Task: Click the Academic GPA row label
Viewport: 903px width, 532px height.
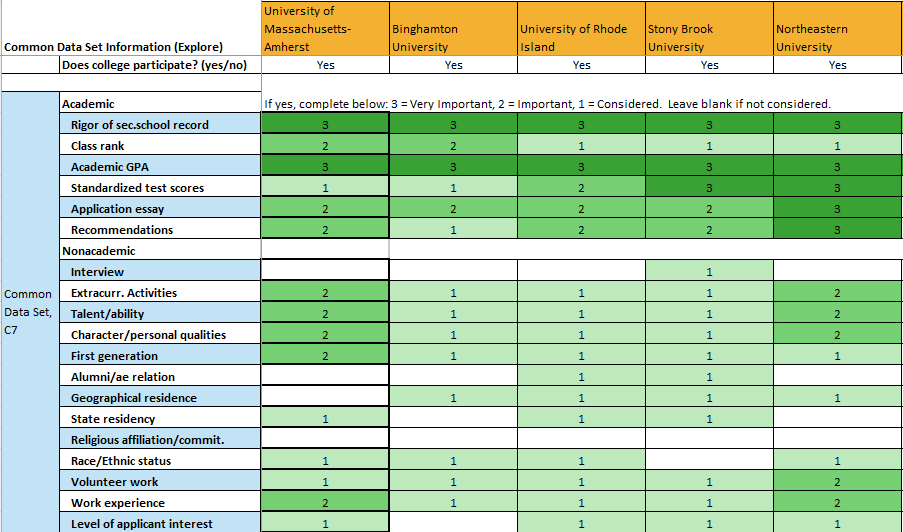Action: [x=160, y=166]
